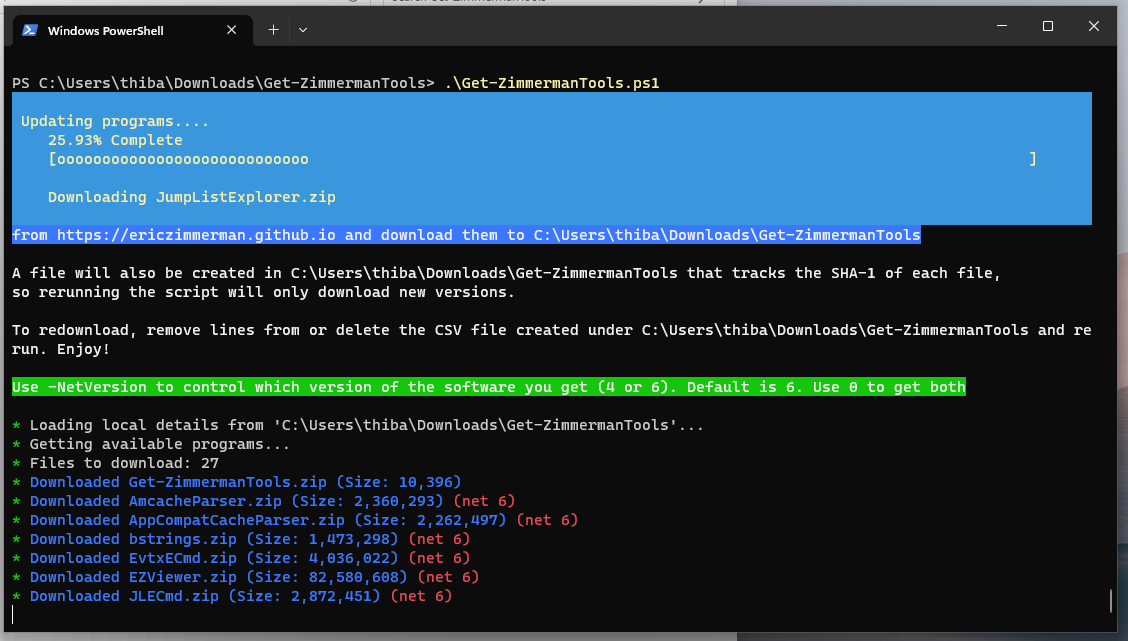Open a new terminal tab
Screen dimensions: 1128x641
pyautogui.click(x=273, y=30)
